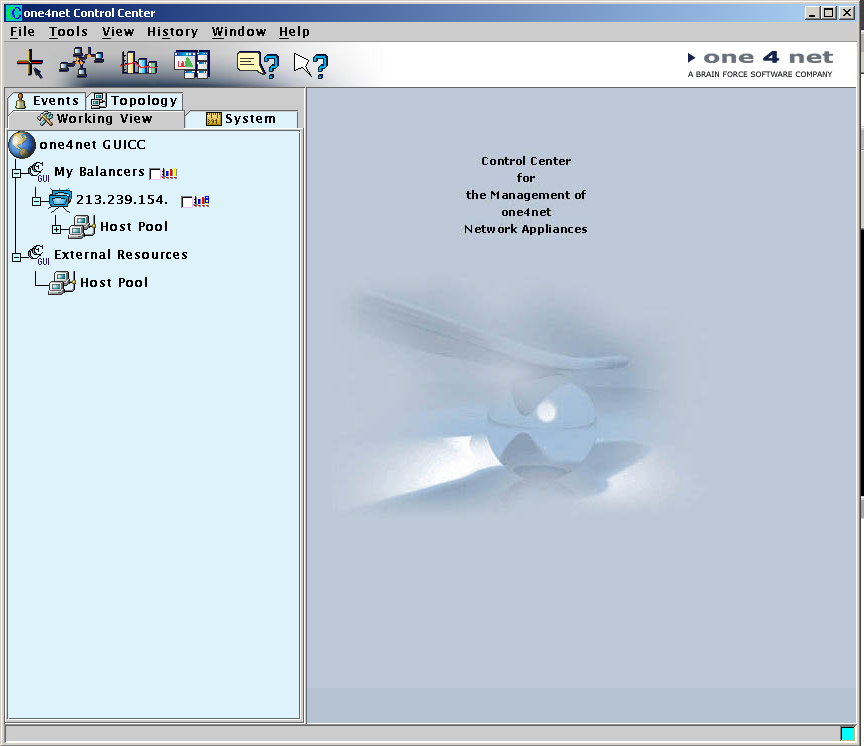The width and height of the screenshot is (864, 746).
Task: Collapse the External Resources tree node
Action: [17, 257]
